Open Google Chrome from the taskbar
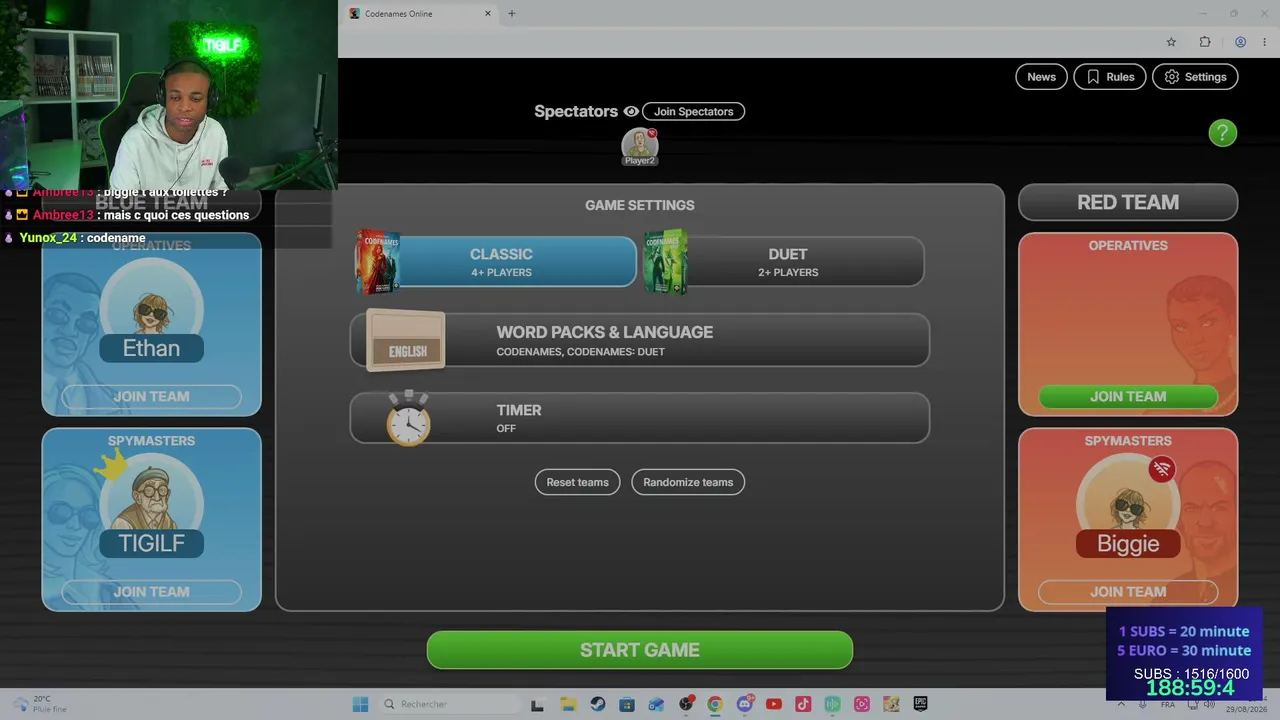The height and width of the screenshot is (720, 1280). (x=715, y=704)
